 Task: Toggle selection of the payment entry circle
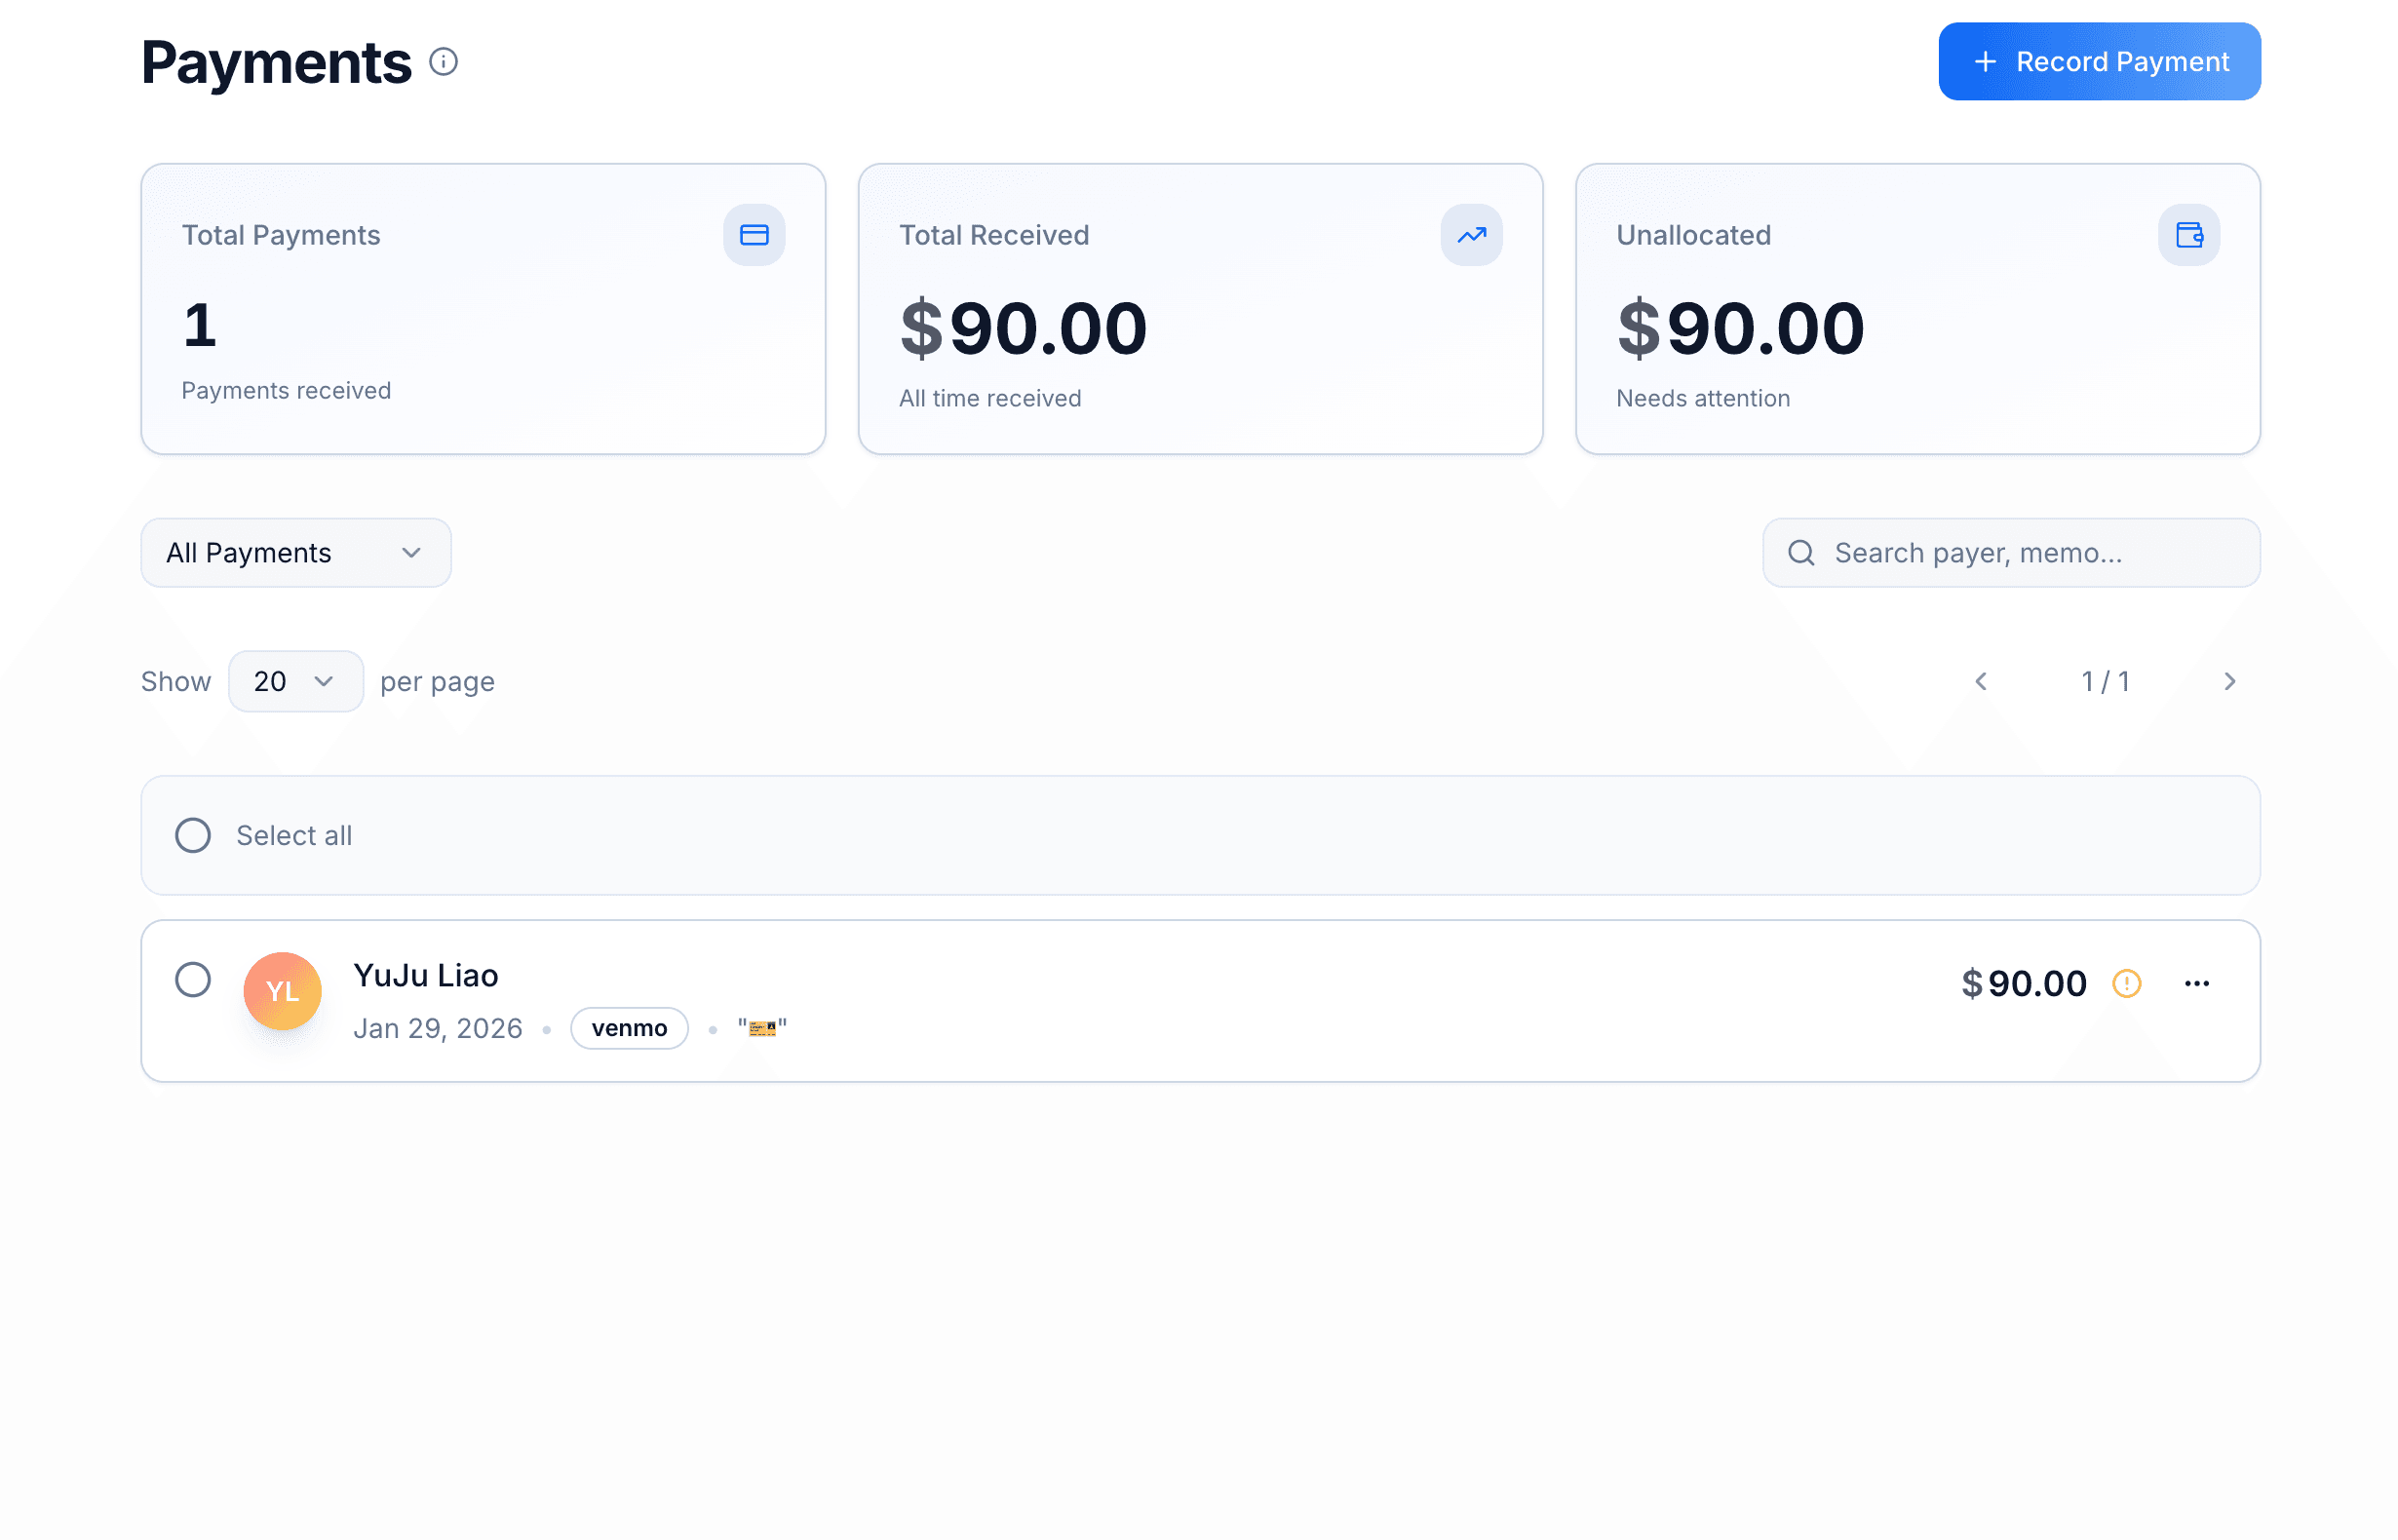[193, 980]
